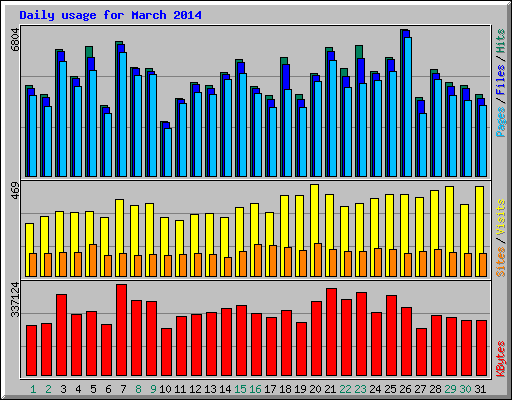
Task: Click day label '24' on the x-axis
Action: (375, 389)
